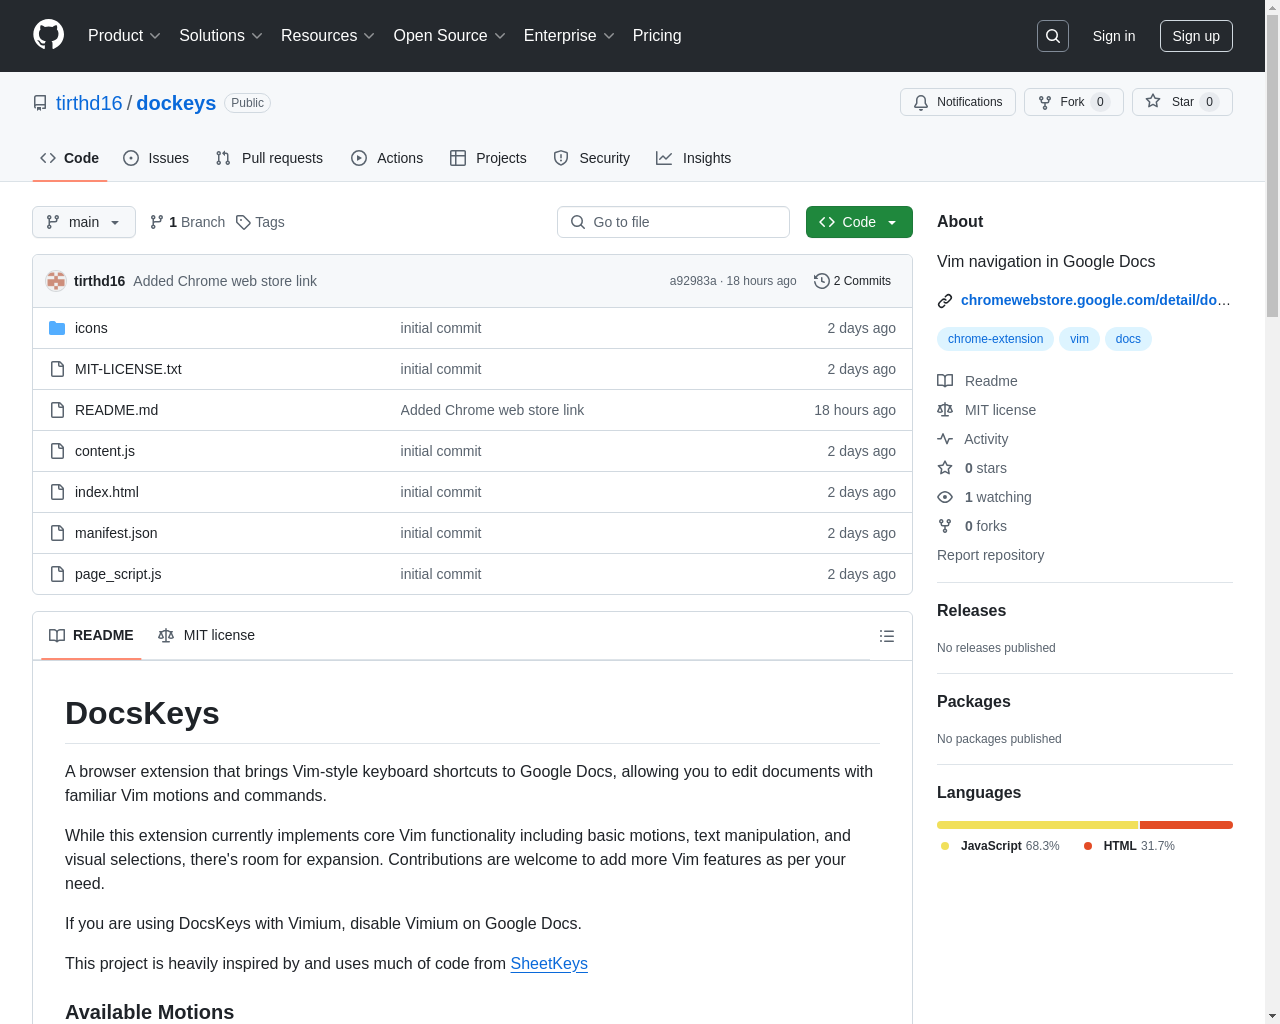Open commit a92983a hash link
Image resolution: width=1280 pixels, height=1024 pixels.
click(693, 281)
